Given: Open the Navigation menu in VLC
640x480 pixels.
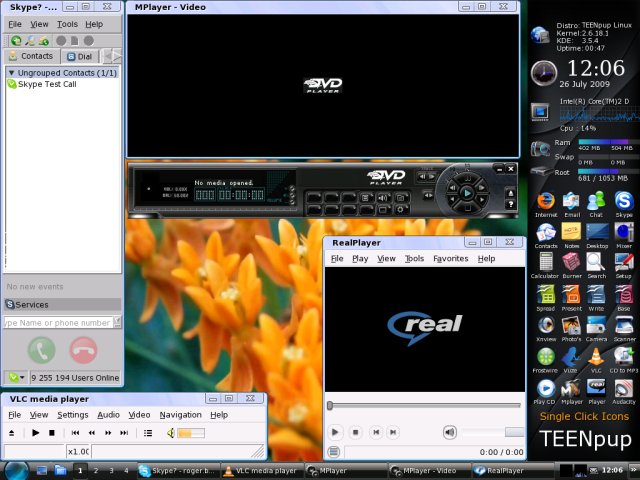Looking at the screenshot, I should [x=180, y=415].
